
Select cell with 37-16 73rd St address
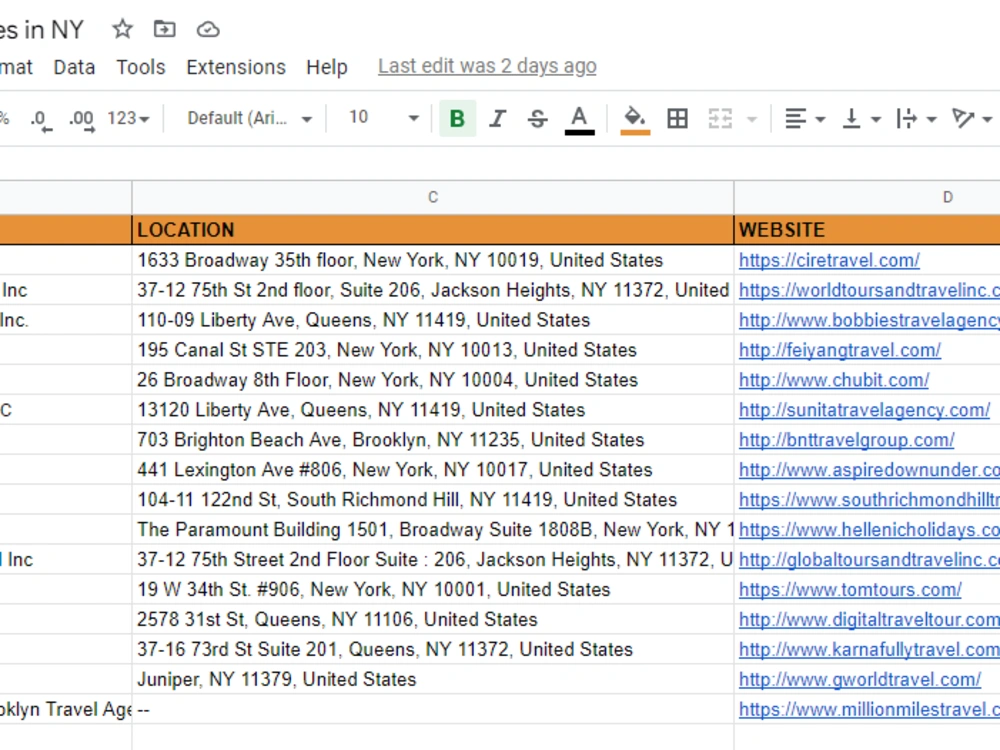coord(433,650)
